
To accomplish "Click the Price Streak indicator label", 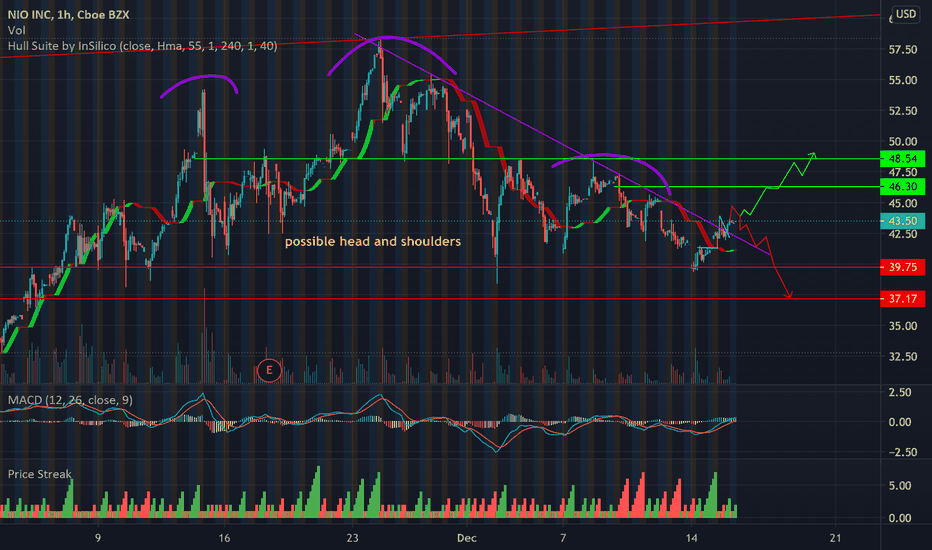I will click(39, 474).
